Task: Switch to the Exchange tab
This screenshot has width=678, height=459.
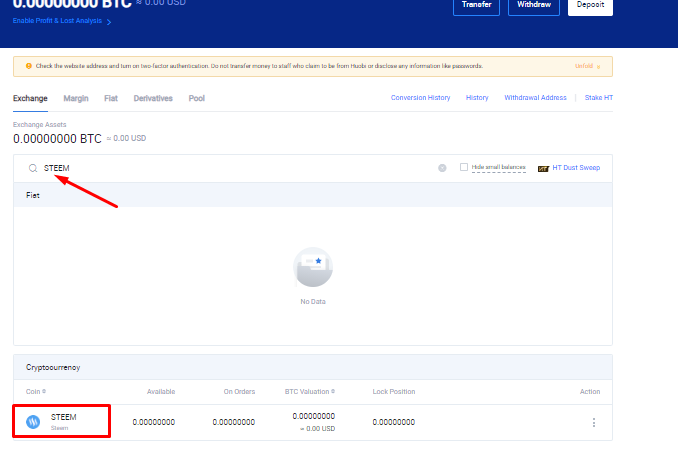Action: click(x=30, y=99)
